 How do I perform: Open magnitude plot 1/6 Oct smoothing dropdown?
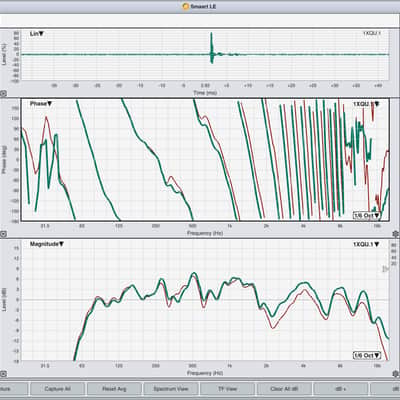(x=367, y=355)
